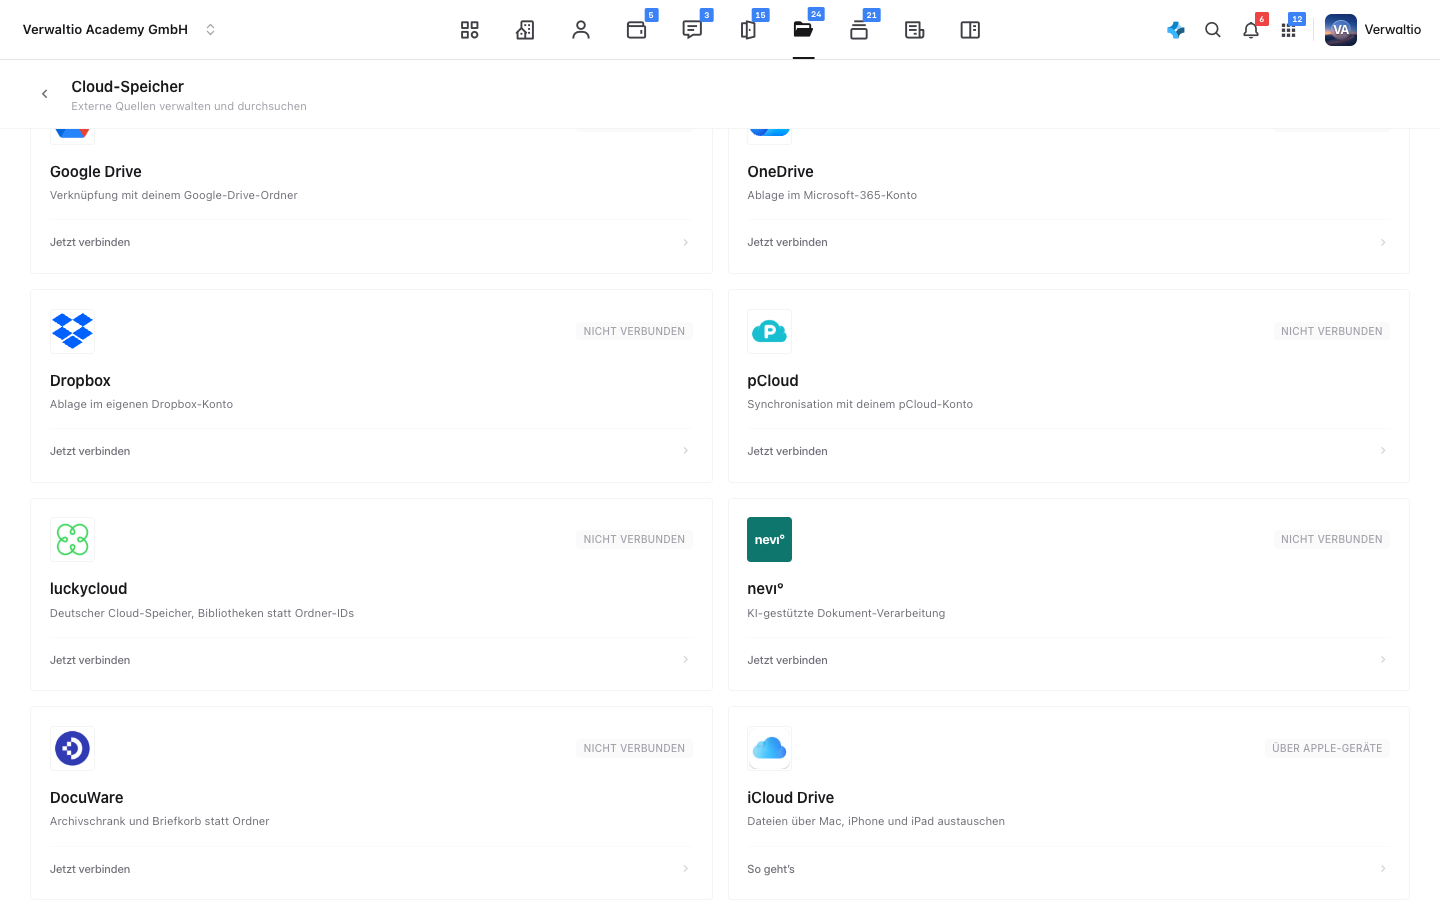Open the dashboard grid icon in the top navigation
Image resolution: width=1440 pixels, height=900 pixels.
[x=469, y=30]
